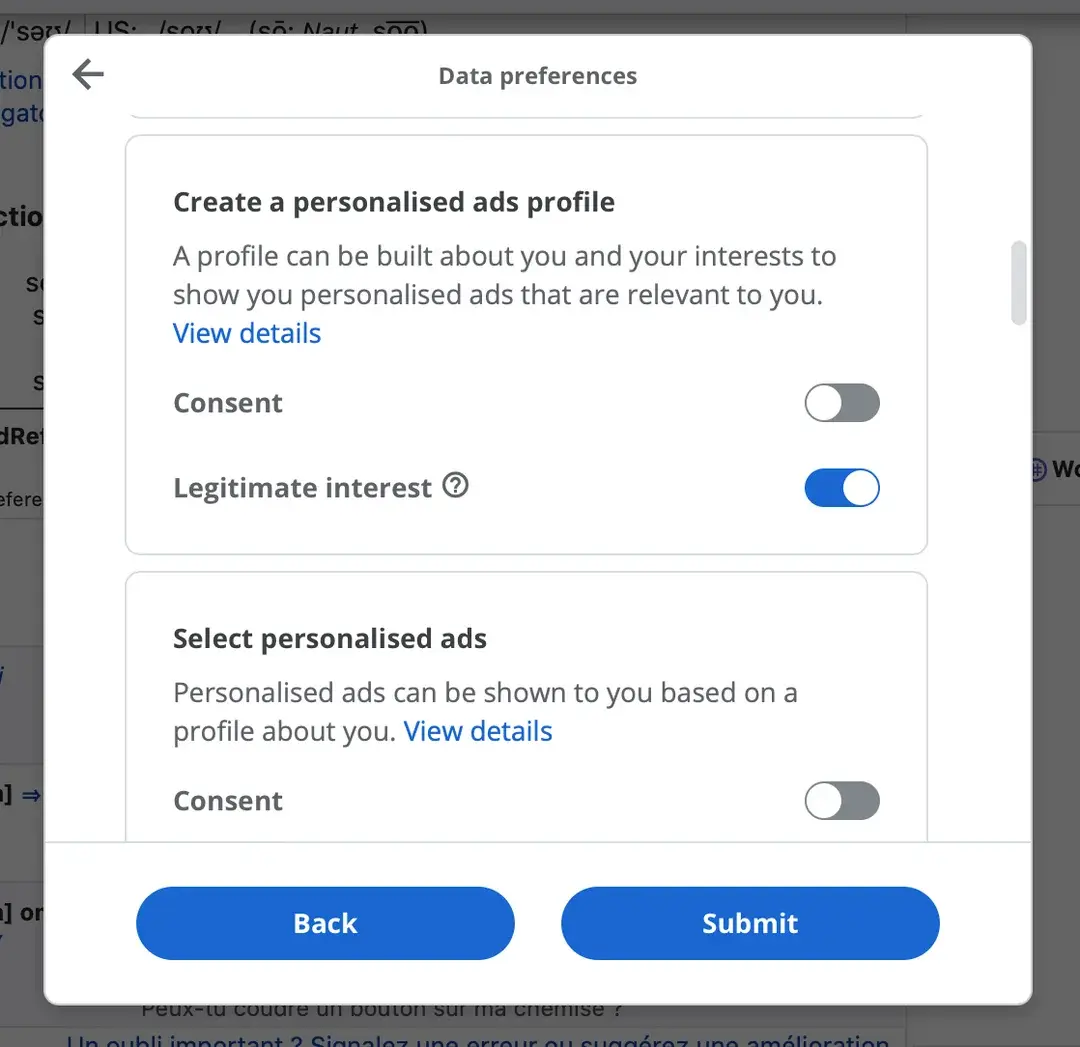1080x1047 pixels.
Task: Click the dialog's vertical scrollbar thumb
Action: point(1018,282)
